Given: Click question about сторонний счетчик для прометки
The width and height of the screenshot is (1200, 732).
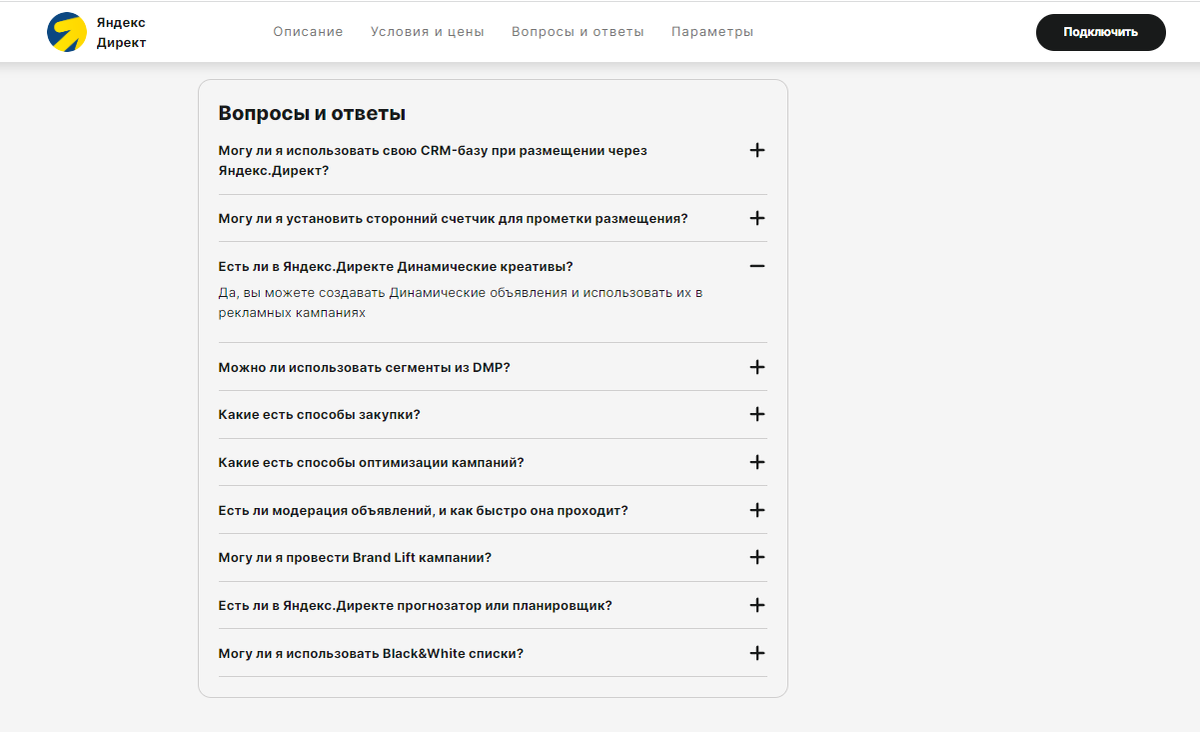Looking at the screenshot, I should point(453,218).
